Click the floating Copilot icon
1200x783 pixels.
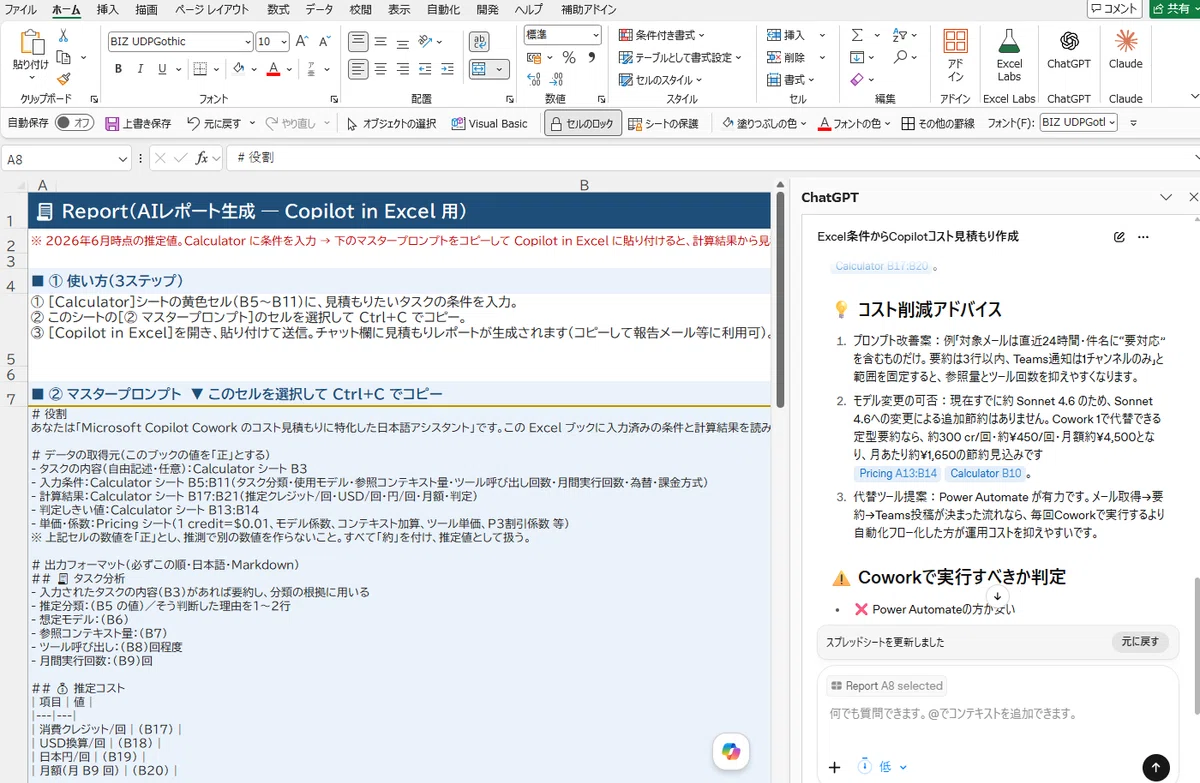[731, 752]
